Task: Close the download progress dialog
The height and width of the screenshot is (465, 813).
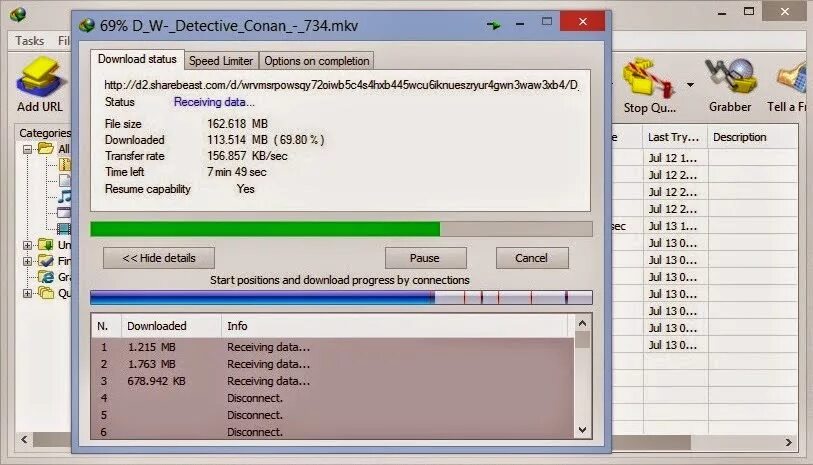Action: coord(582,21)
